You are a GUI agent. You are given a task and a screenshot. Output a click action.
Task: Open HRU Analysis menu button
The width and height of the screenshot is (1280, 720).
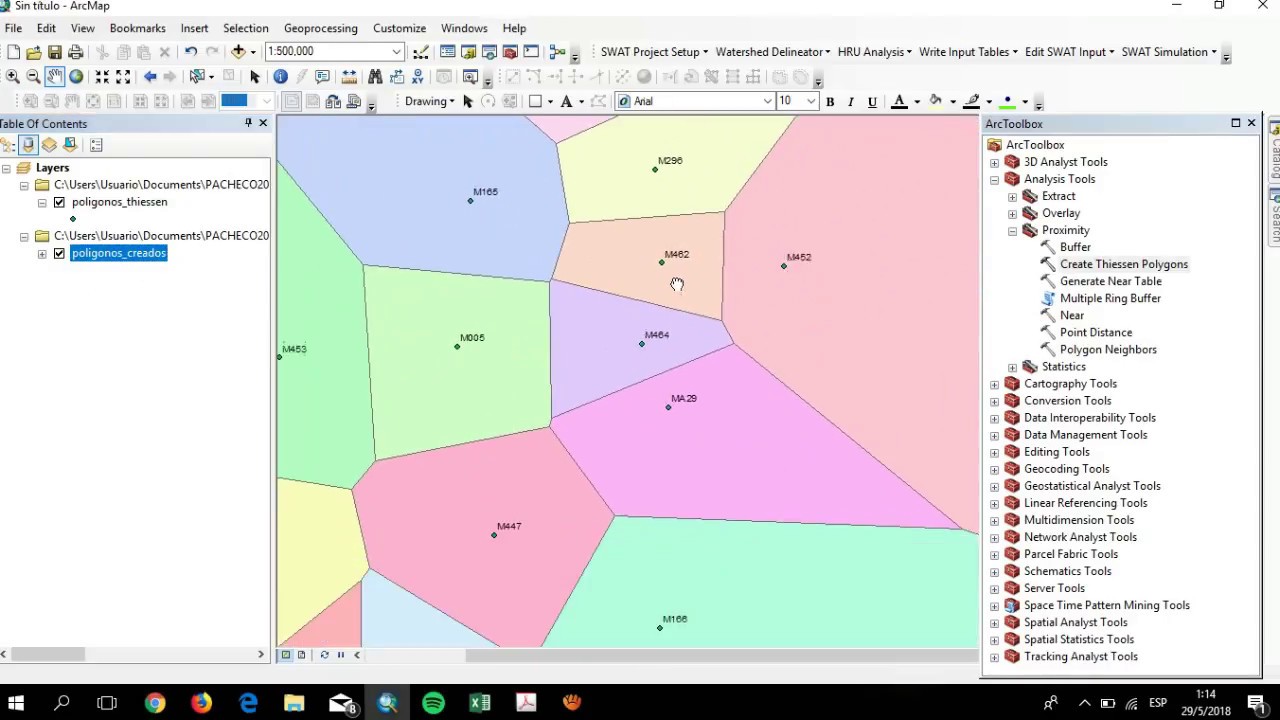click(x=876, y=52)
